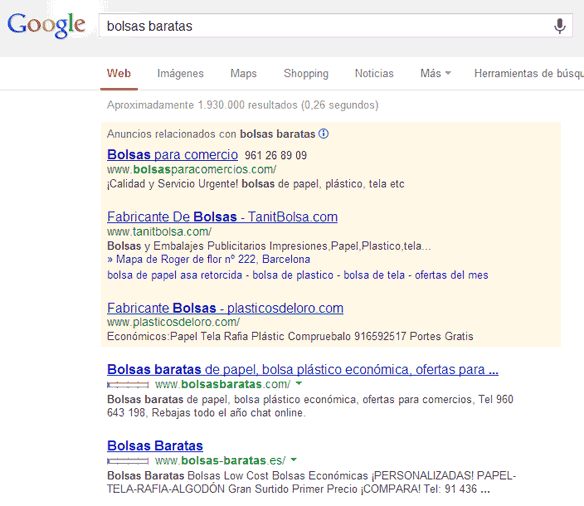This screenshot has width=584, height=506.
Task: Click the phone number 961 26 89 09
Action: tap(276, 155)
